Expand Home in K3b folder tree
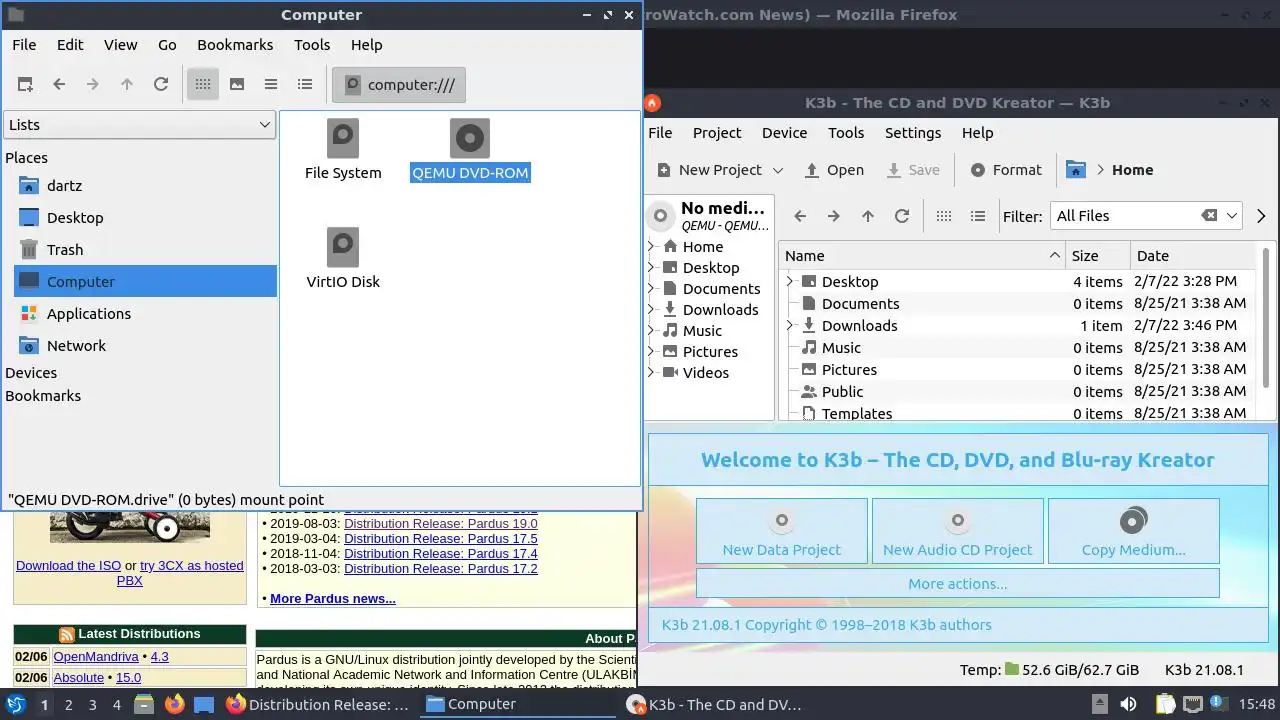 click(652, 247)
